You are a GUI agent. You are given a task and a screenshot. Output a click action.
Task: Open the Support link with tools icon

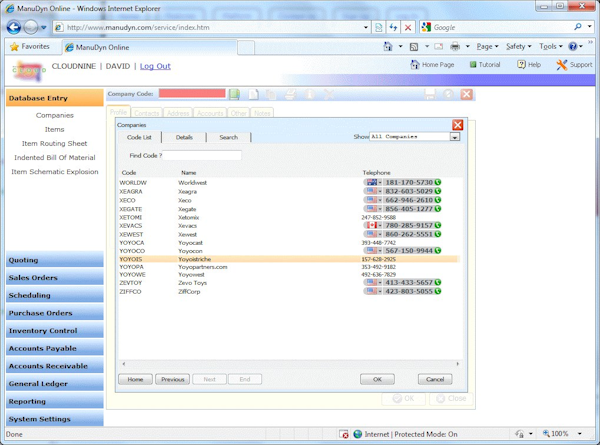[x=574, y=65]
